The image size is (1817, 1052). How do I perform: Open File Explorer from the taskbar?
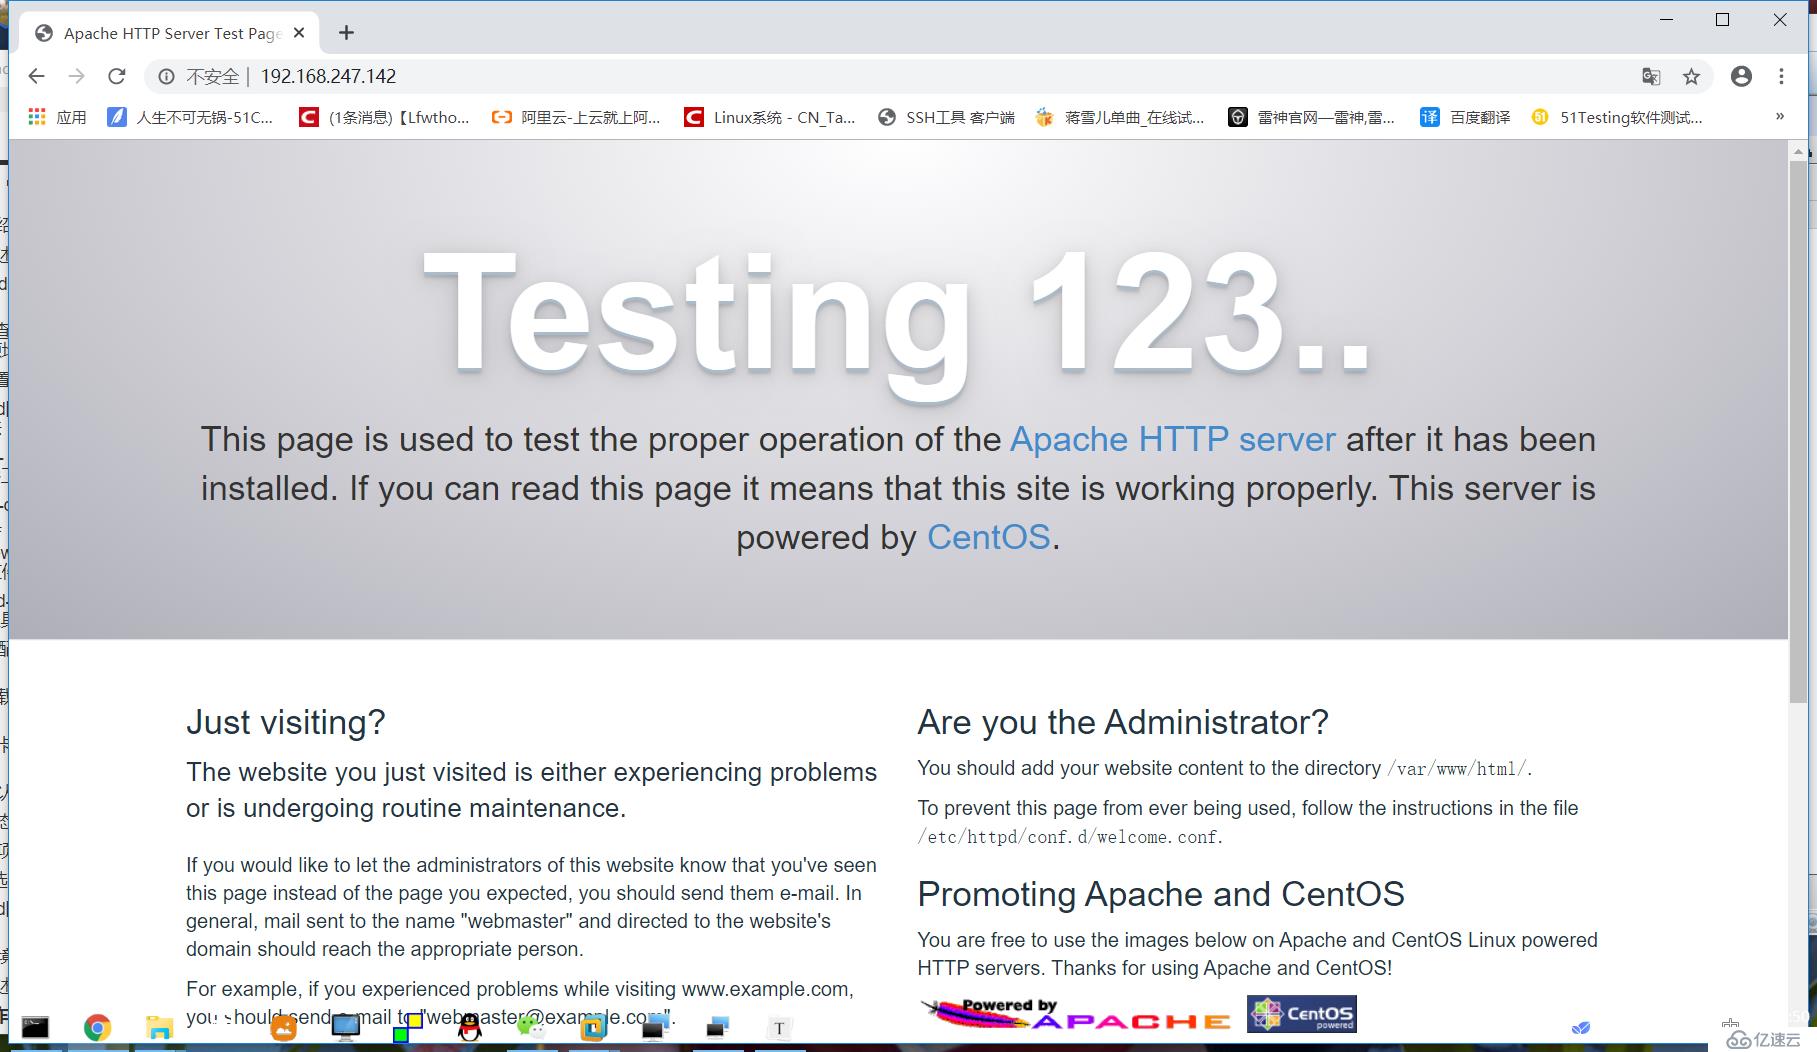pyautogui.click(x=159, y=1027)
